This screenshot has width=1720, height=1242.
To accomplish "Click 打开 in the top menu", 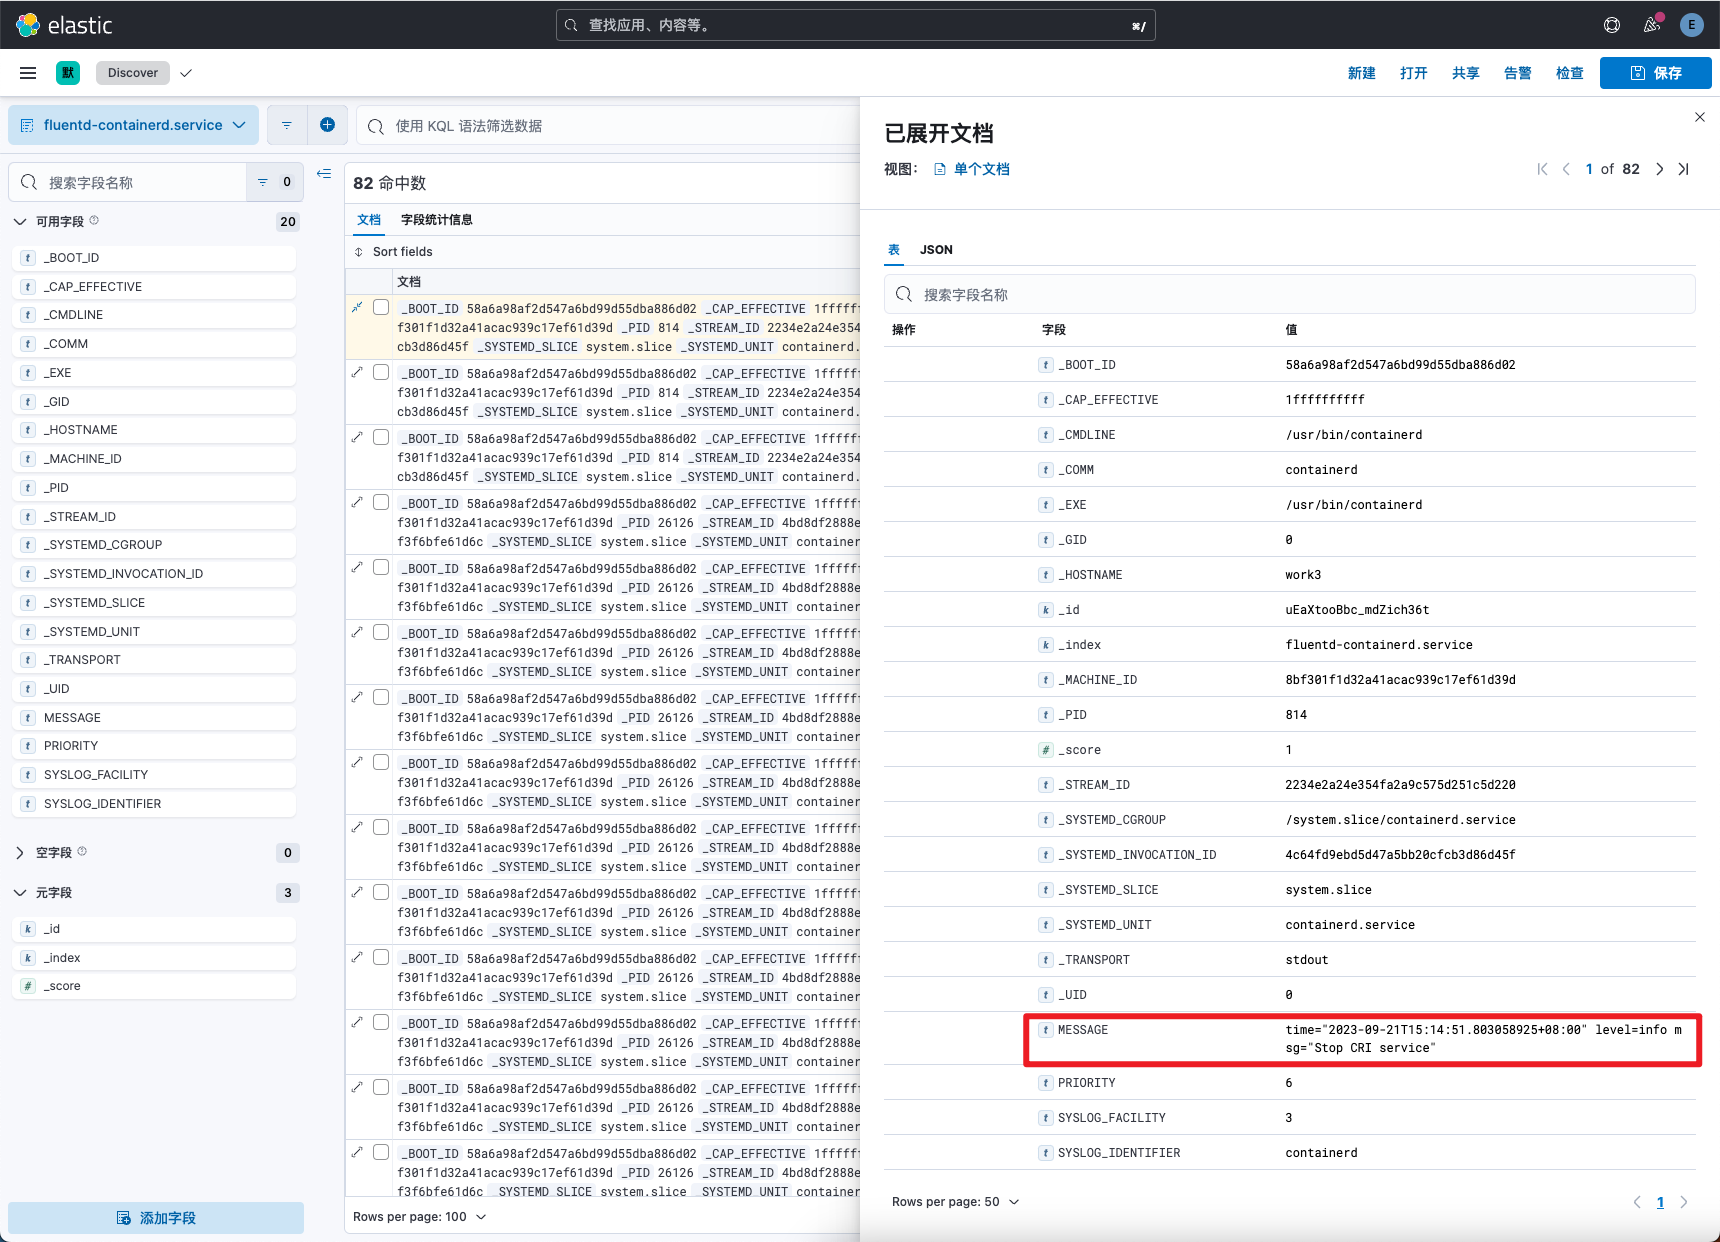I will (x=1413, y=73).
